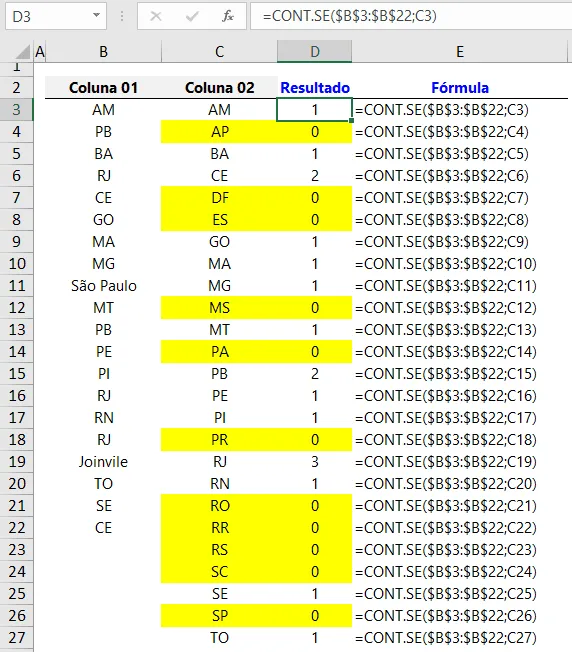
Task: Click the Fórmula header cell
Action: click(460, 88)
